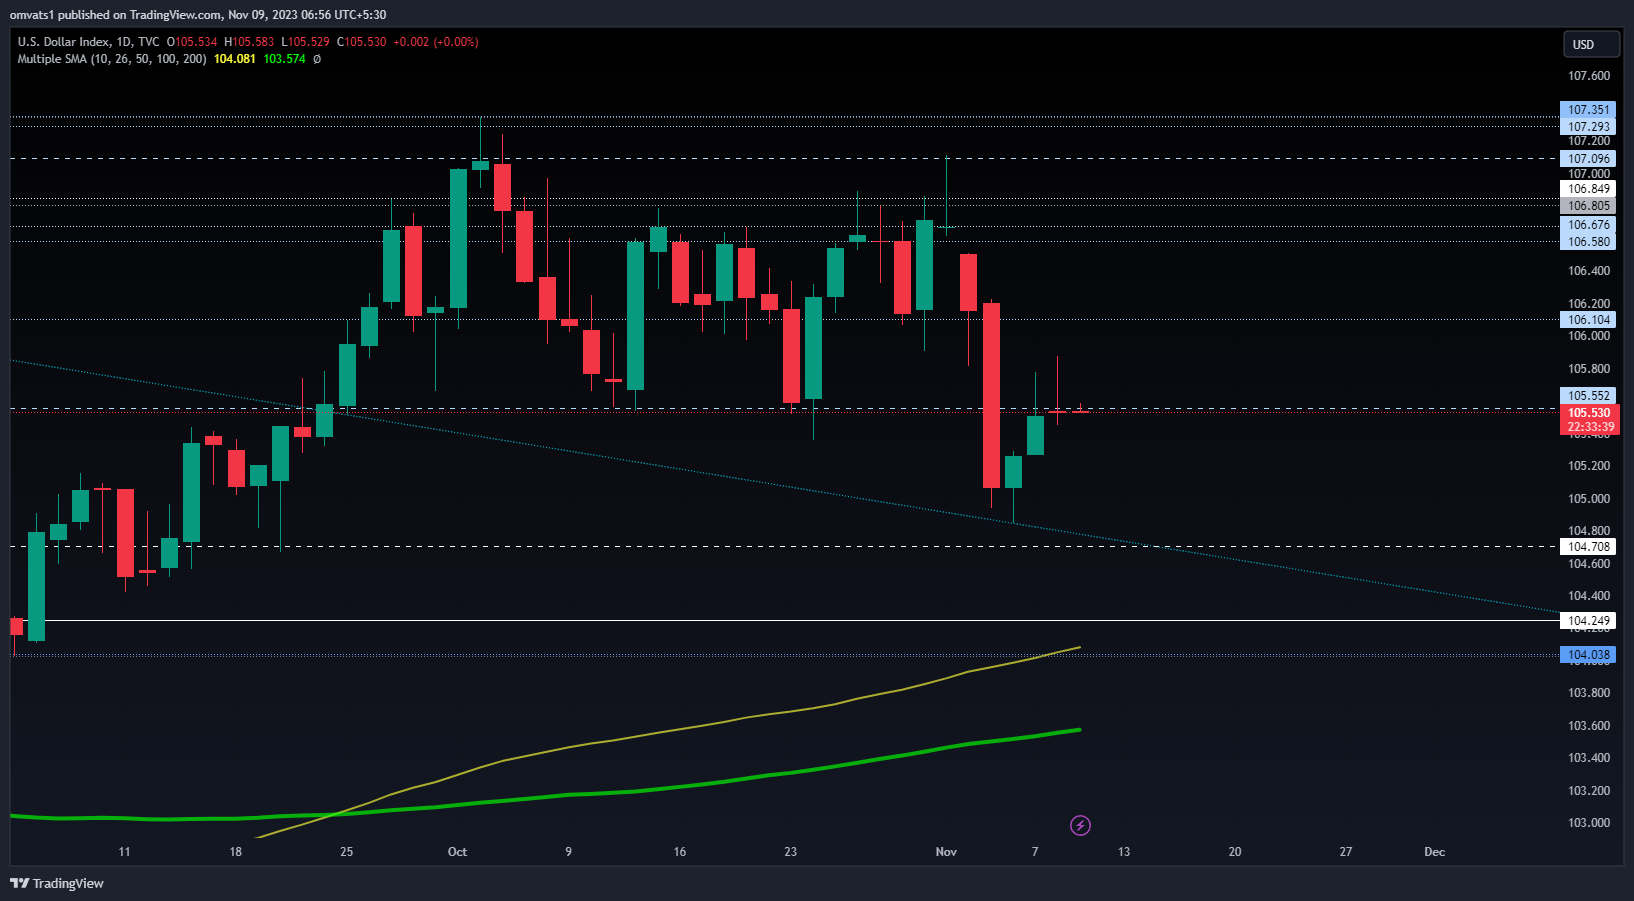Click the 104.249 price label
This screenshot has height=901, width=1634.
1588,621
